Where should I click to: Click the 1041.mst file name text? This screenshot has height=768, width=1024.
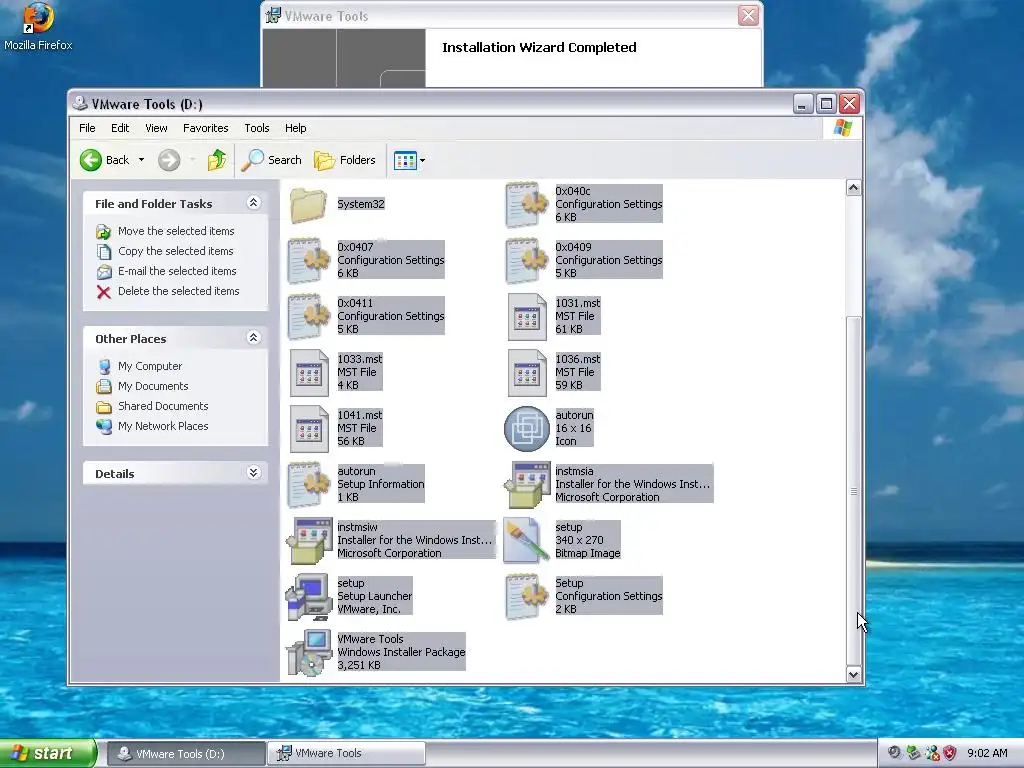[360, 415]
